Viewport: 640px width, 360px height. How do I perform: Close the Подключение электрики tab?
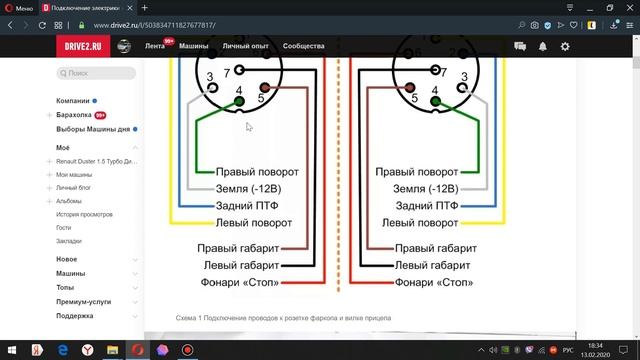(x=130, y=8)
